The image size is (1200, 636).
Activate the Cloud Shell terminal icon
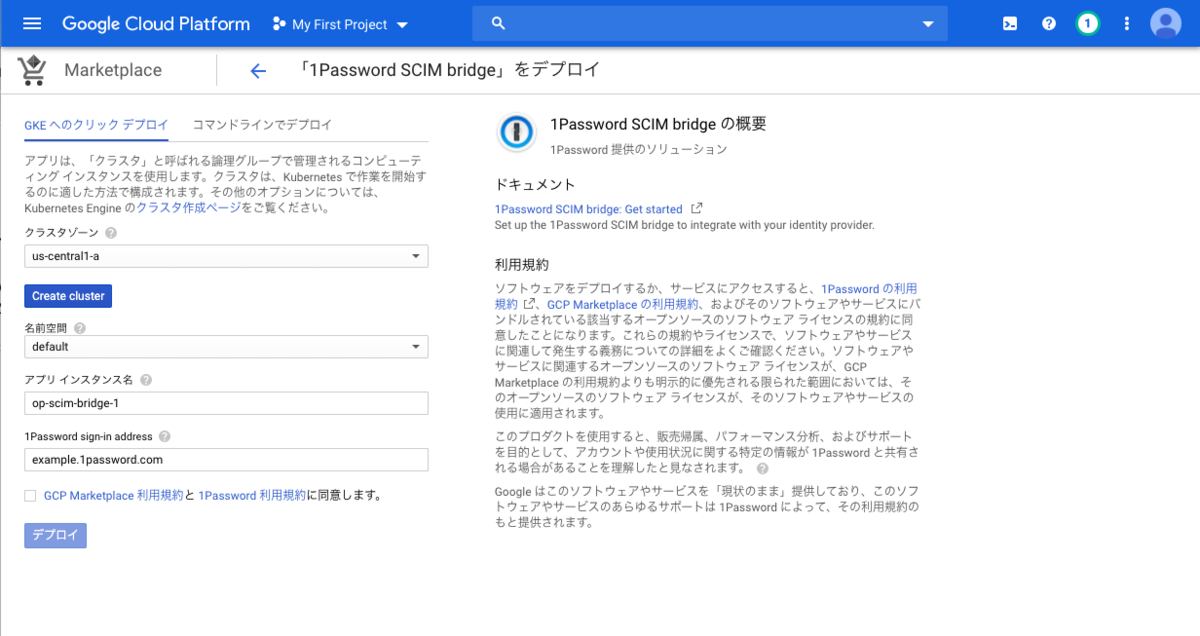1009,23
